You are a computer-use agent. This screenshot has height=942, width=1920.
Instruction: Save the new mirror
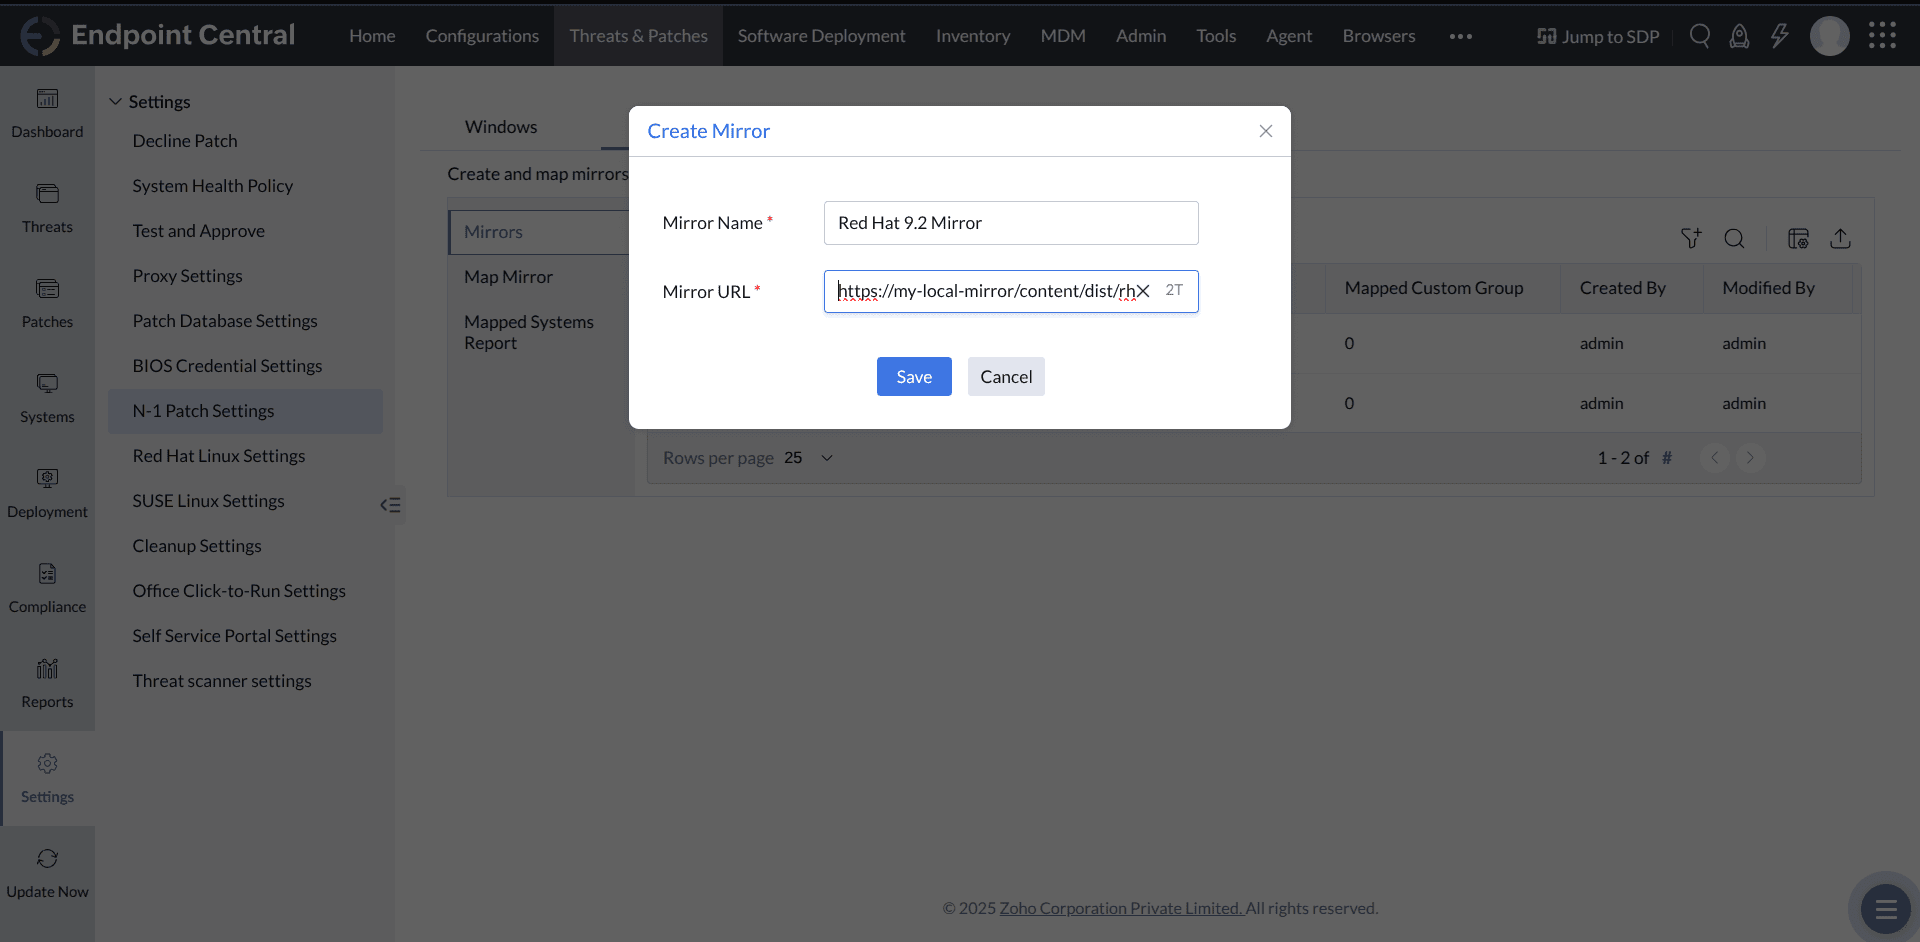(914, 376)
